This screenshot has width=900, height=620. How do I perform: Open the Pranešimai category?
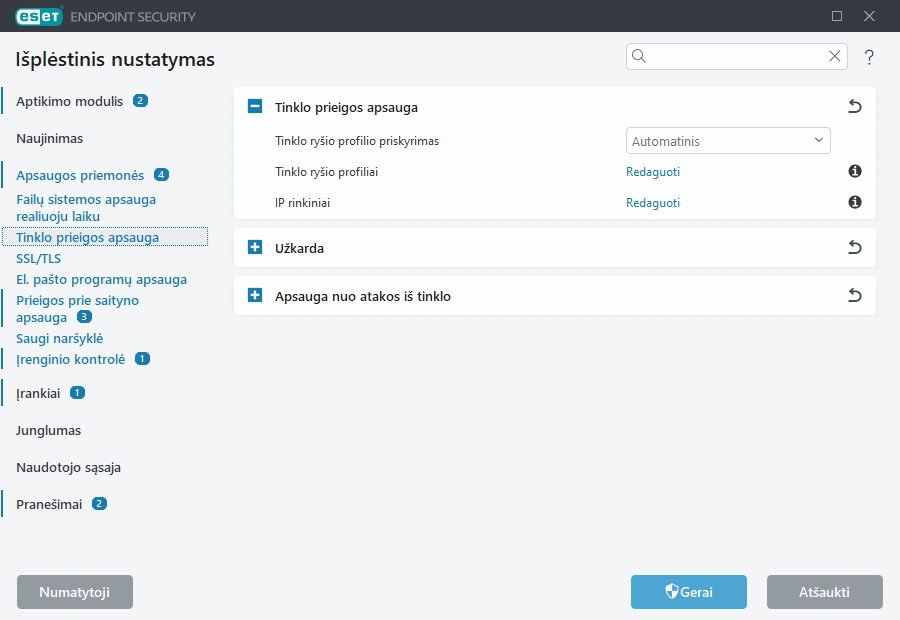(49, 505)
